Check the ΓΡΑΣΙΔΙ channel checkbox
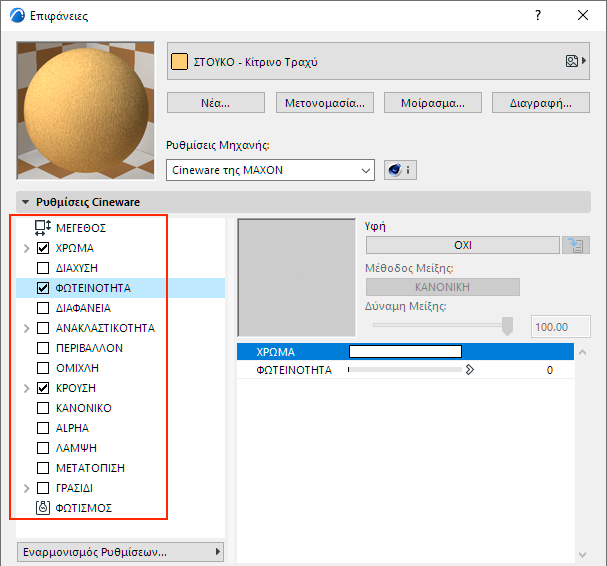The height and width of the screenshot is (566, 607). (x=43, y=488)
